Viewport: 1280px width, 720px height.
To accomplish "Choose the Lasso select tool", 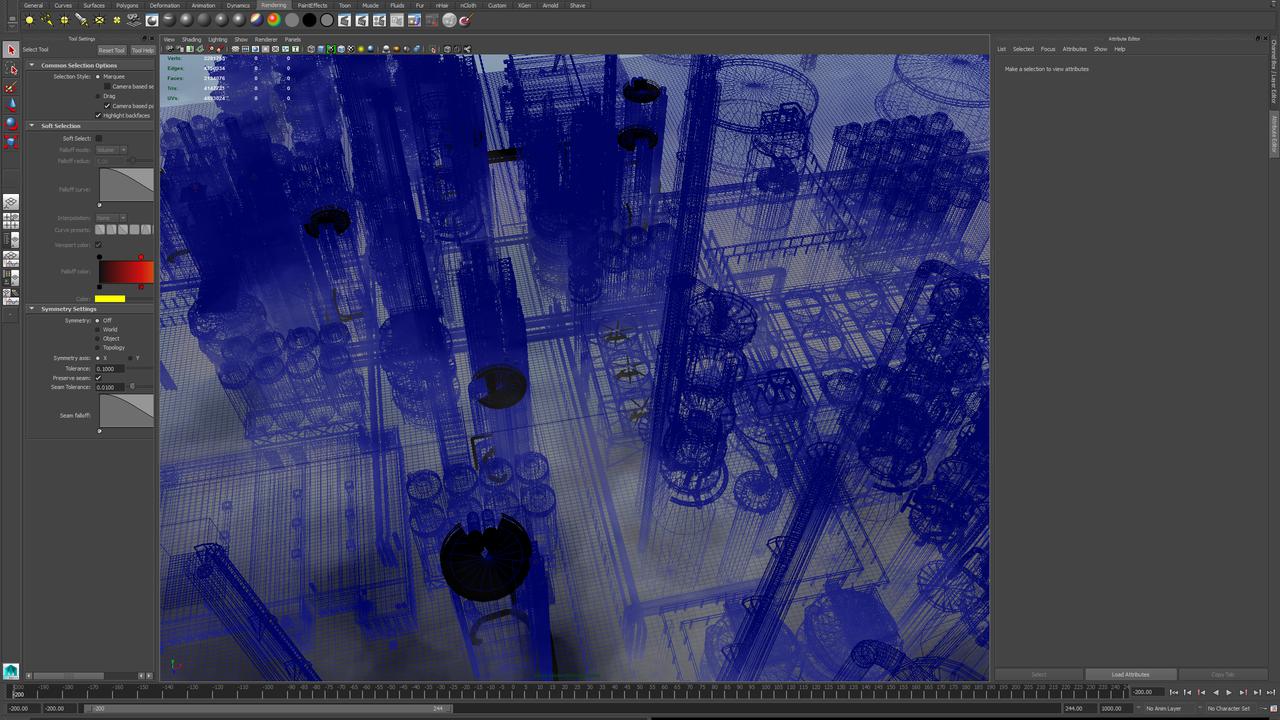I will click(11, 69).
